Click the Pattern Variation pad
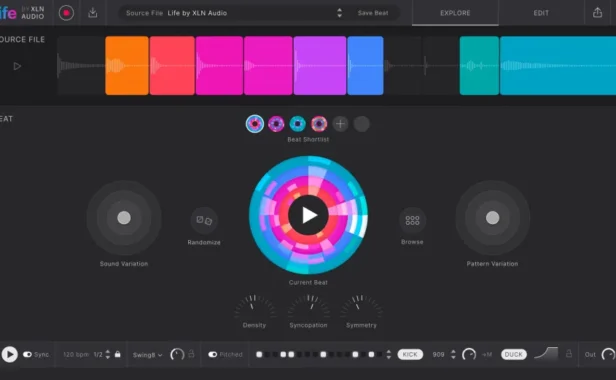 click(x=492, y=218)
